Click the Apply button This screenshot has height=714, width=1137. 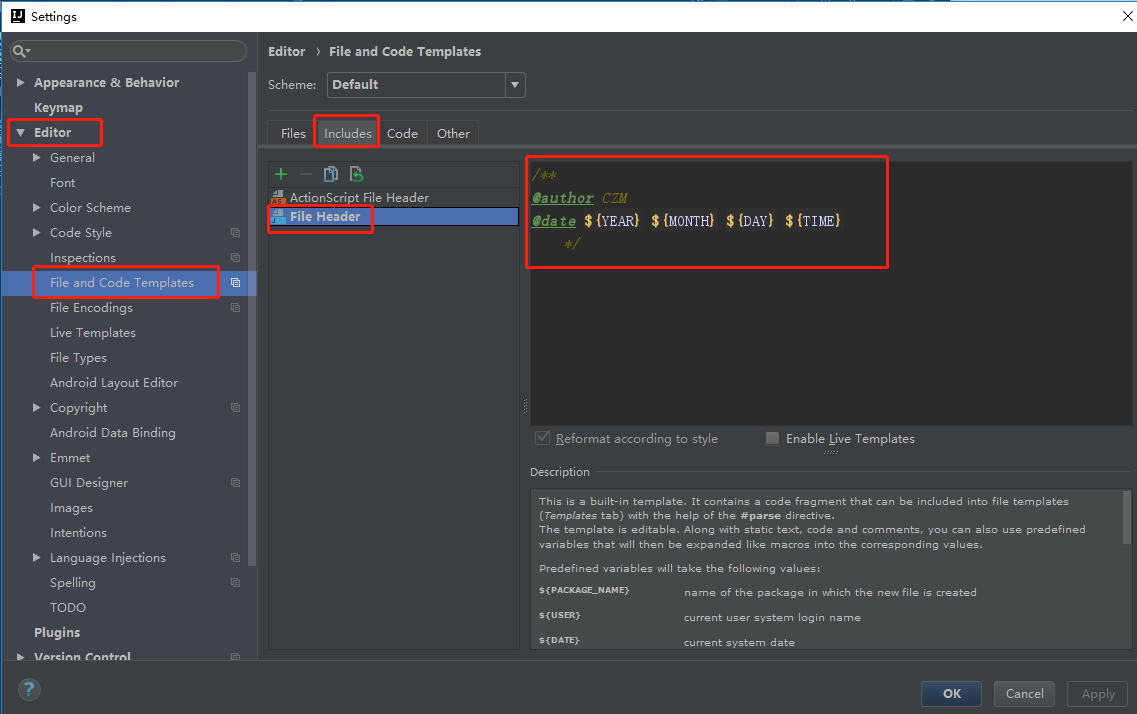[x=1098, y=694]
